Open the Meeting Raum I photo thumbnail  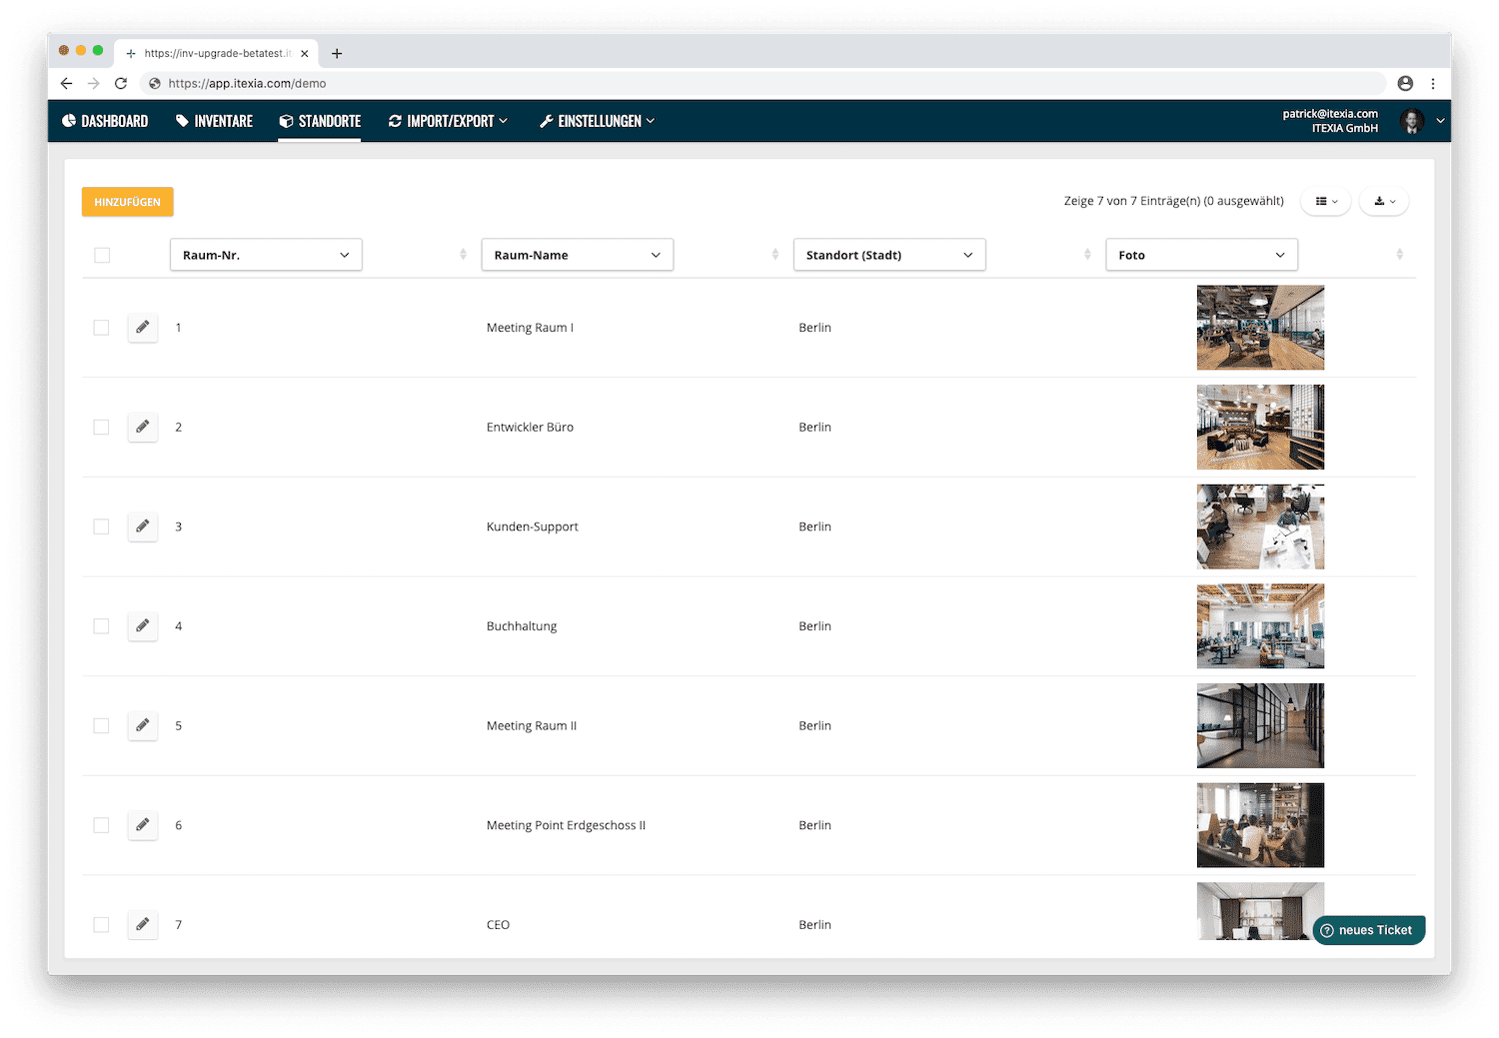point(1260,328)
